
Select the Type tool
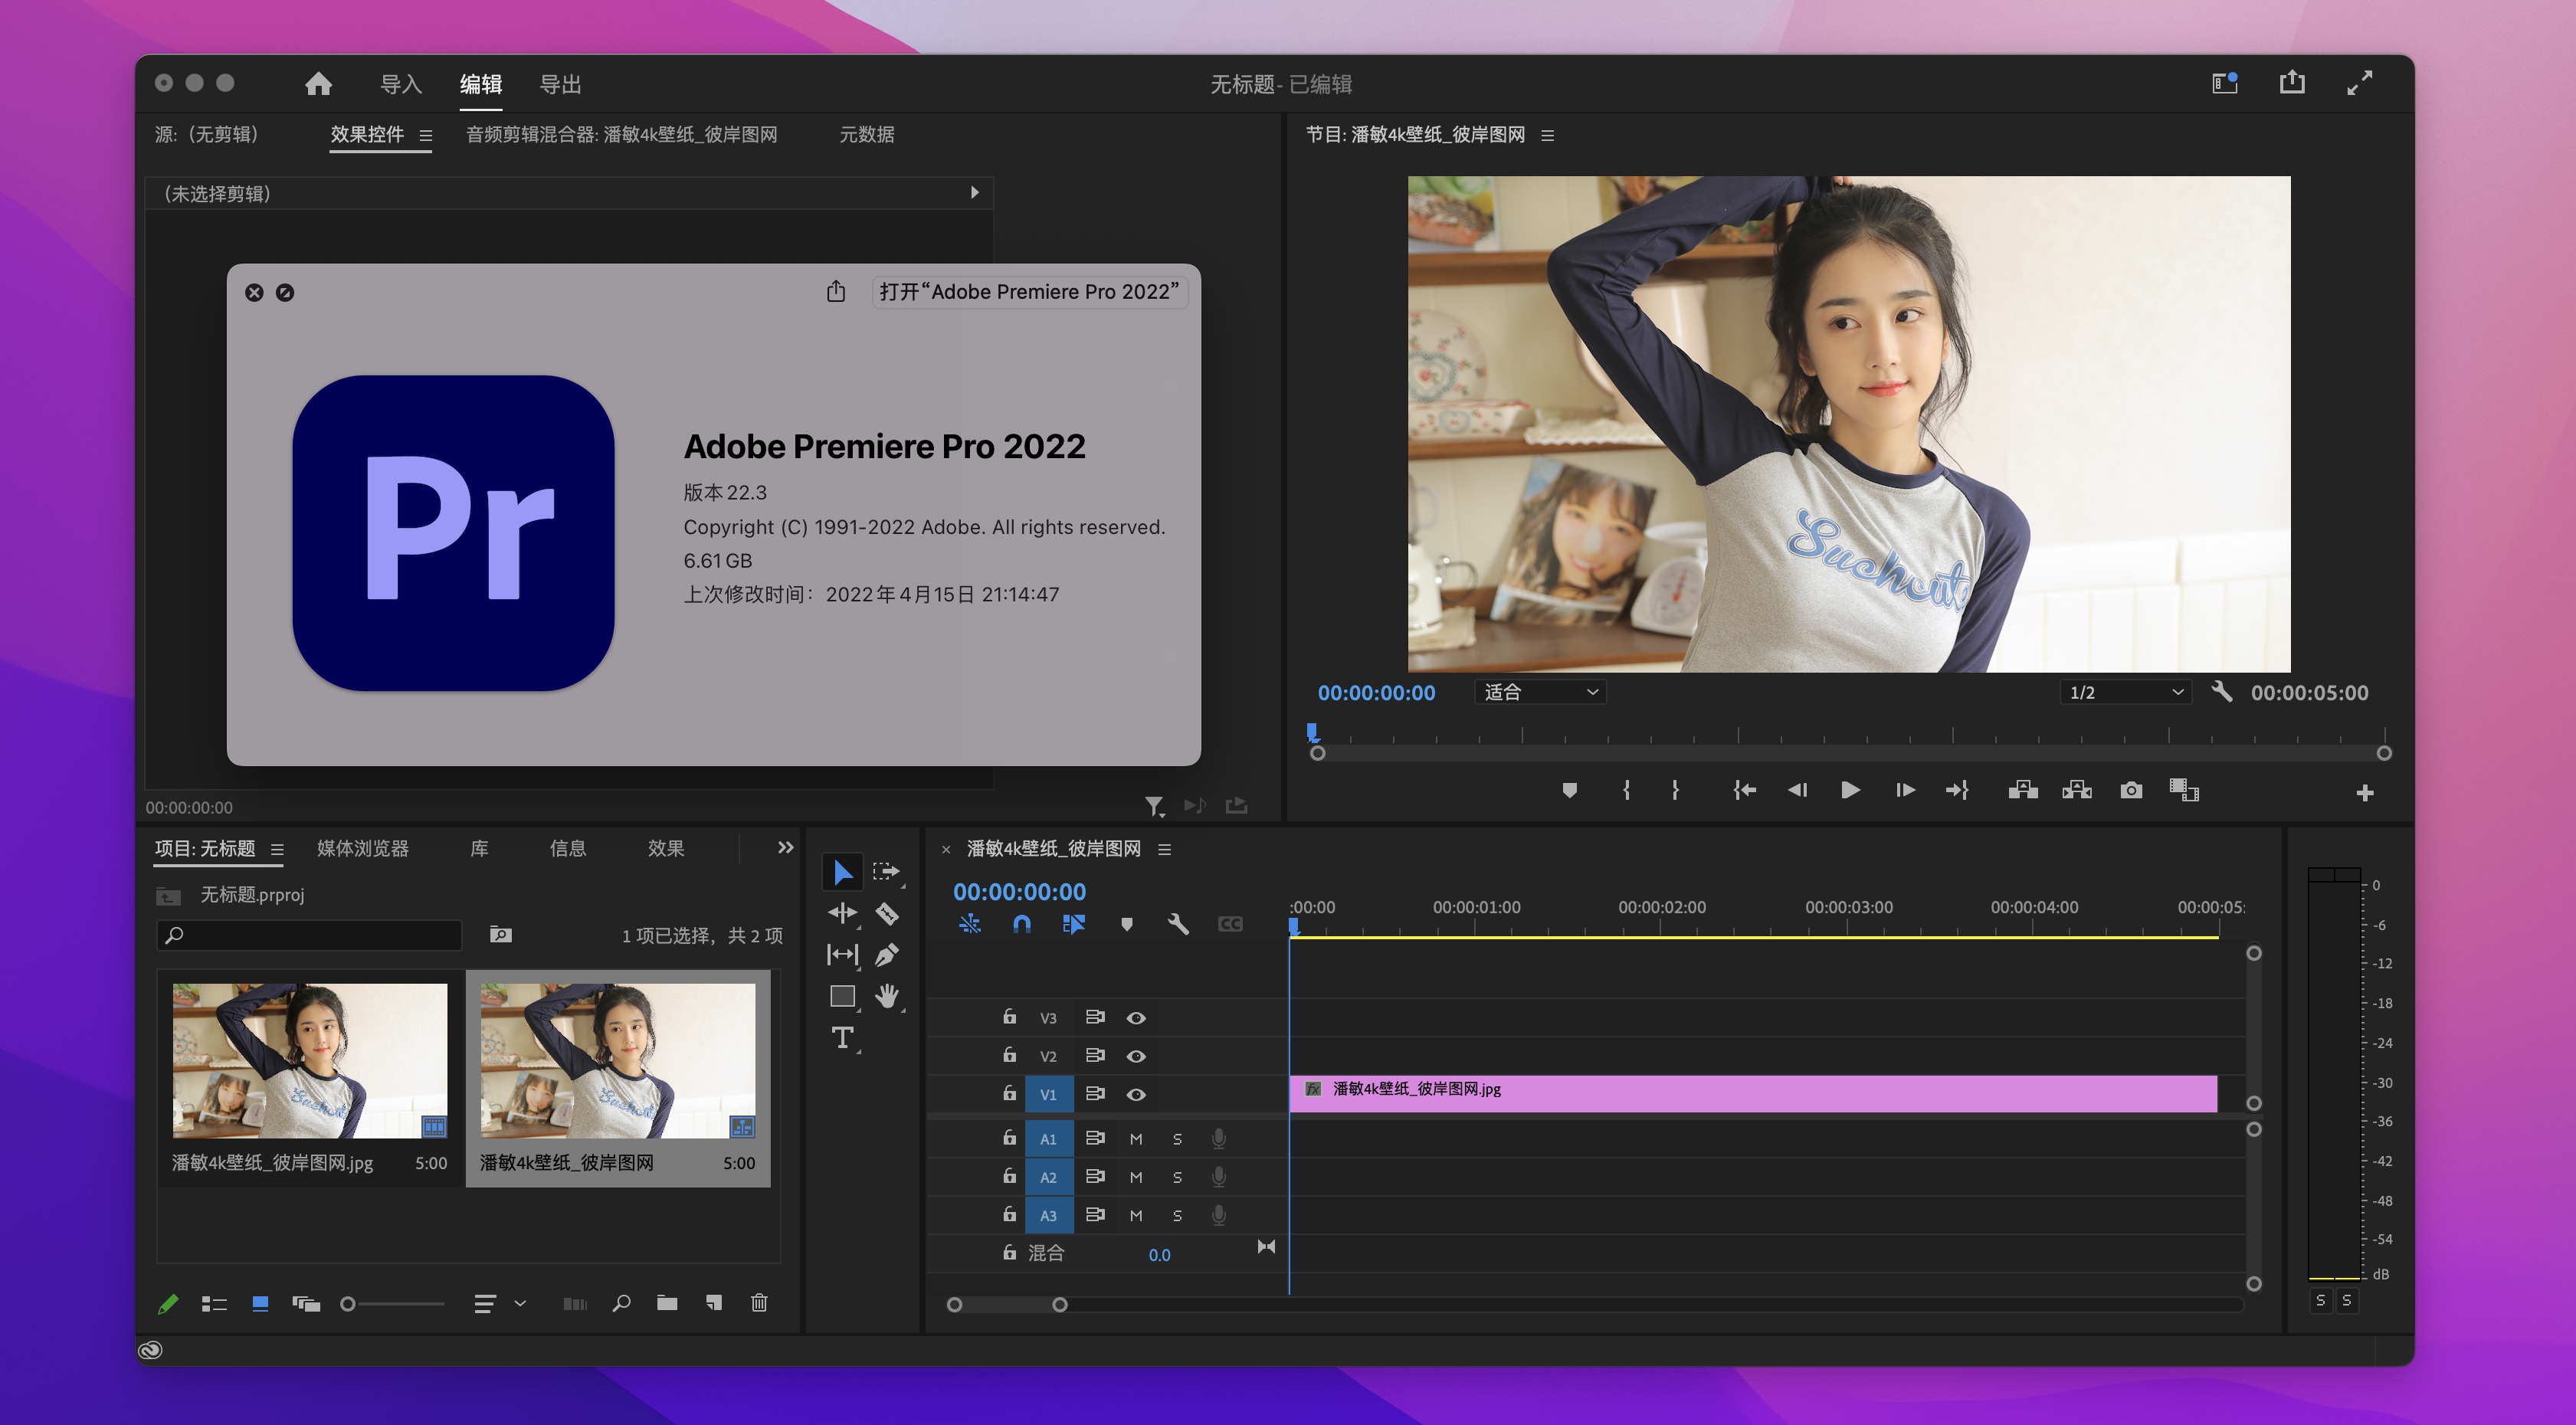point(842,1038)
